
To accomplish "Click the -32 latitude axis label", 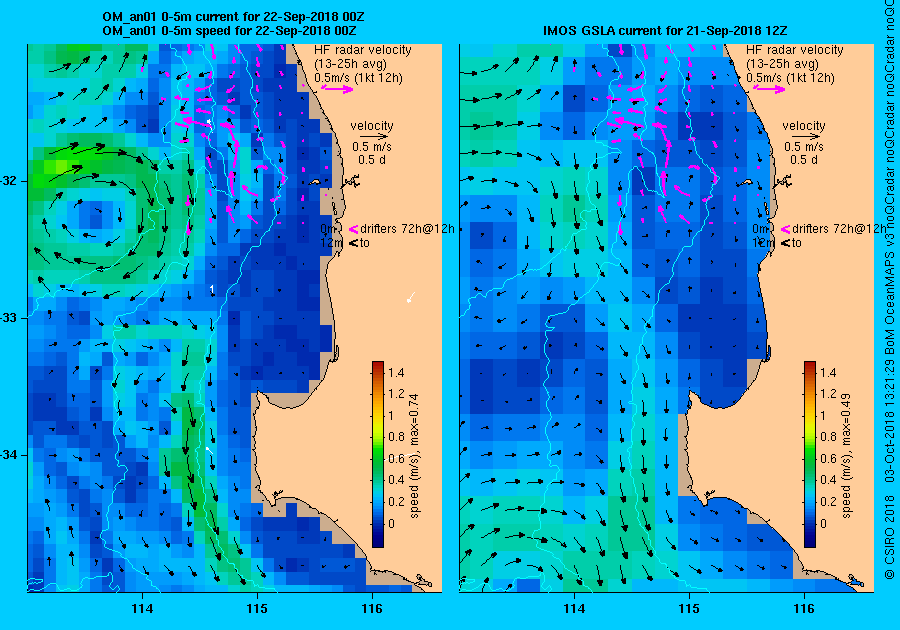I will [x=9, y=181].
